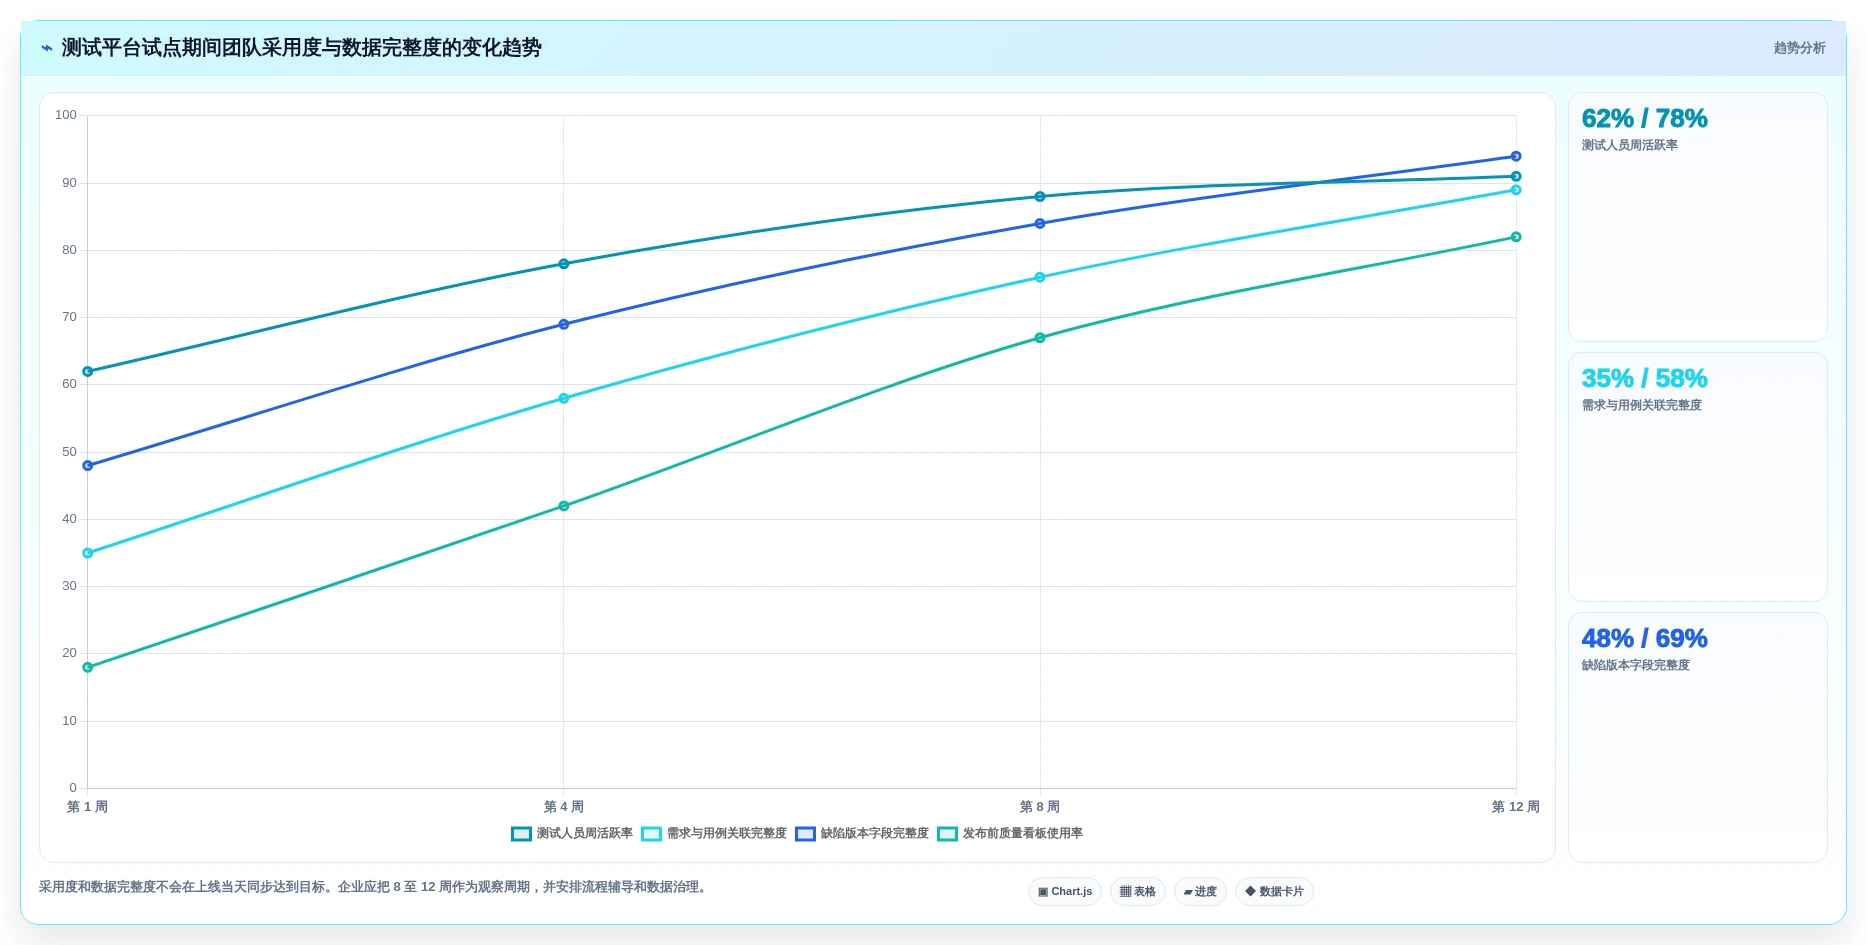Toggle 发布前质量看板使用率 legend swatch

[947, 834]
